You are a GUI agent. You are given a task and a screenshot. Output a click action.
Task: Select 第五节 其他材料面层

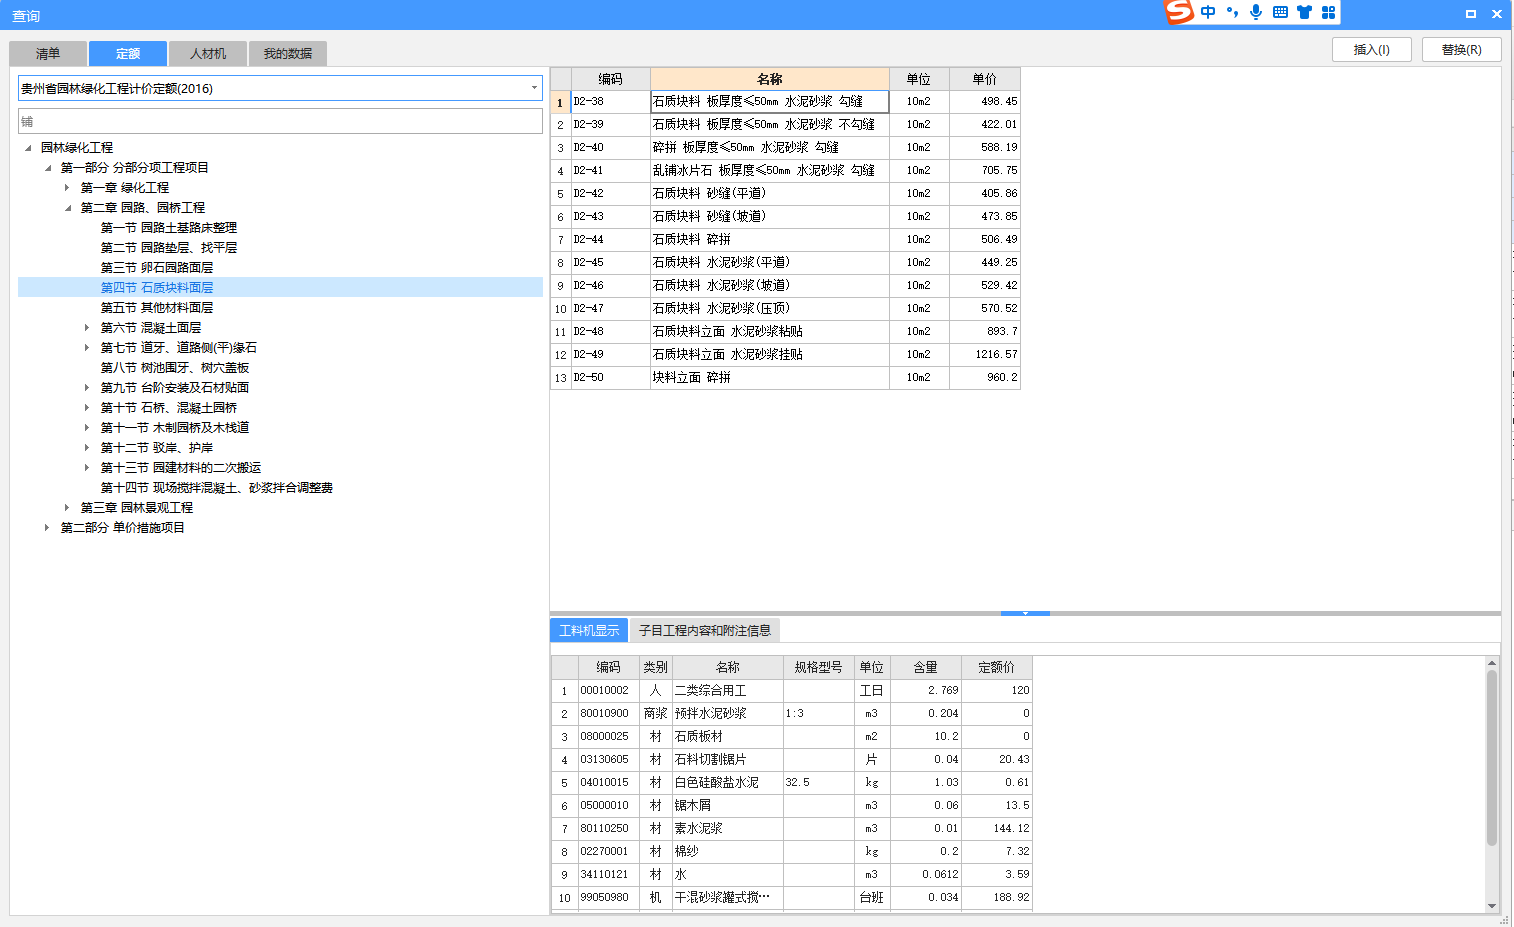pyautogui.click(x=157, y=308)
